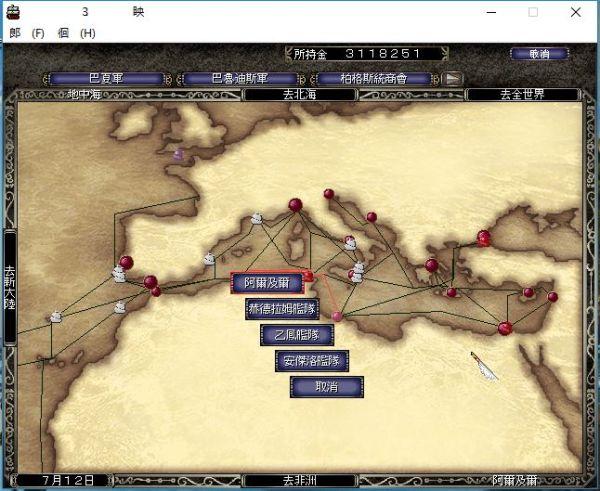Screen dimensions: 600x491
Task: Select the white ship icon at Naples
Action: tap(350, 243)
